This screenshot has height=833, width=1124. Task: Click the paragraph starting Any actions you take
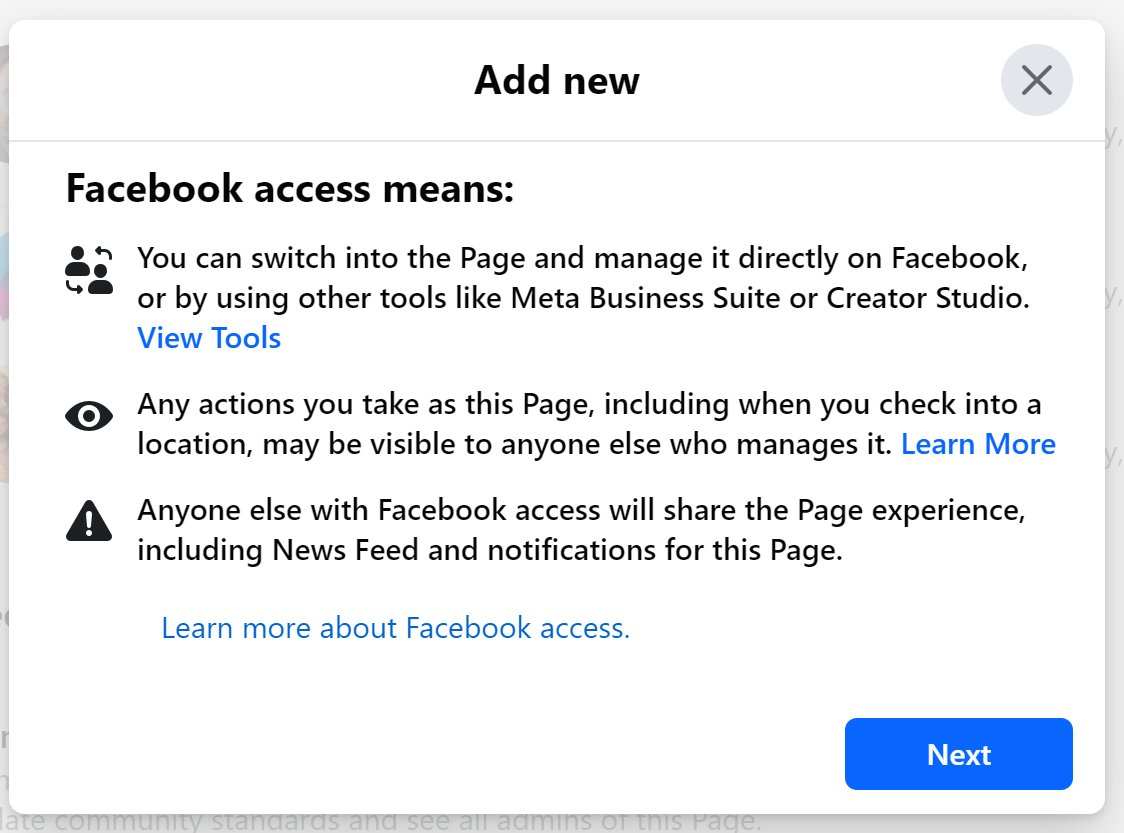pyautogui.click(x=596, y=424)
